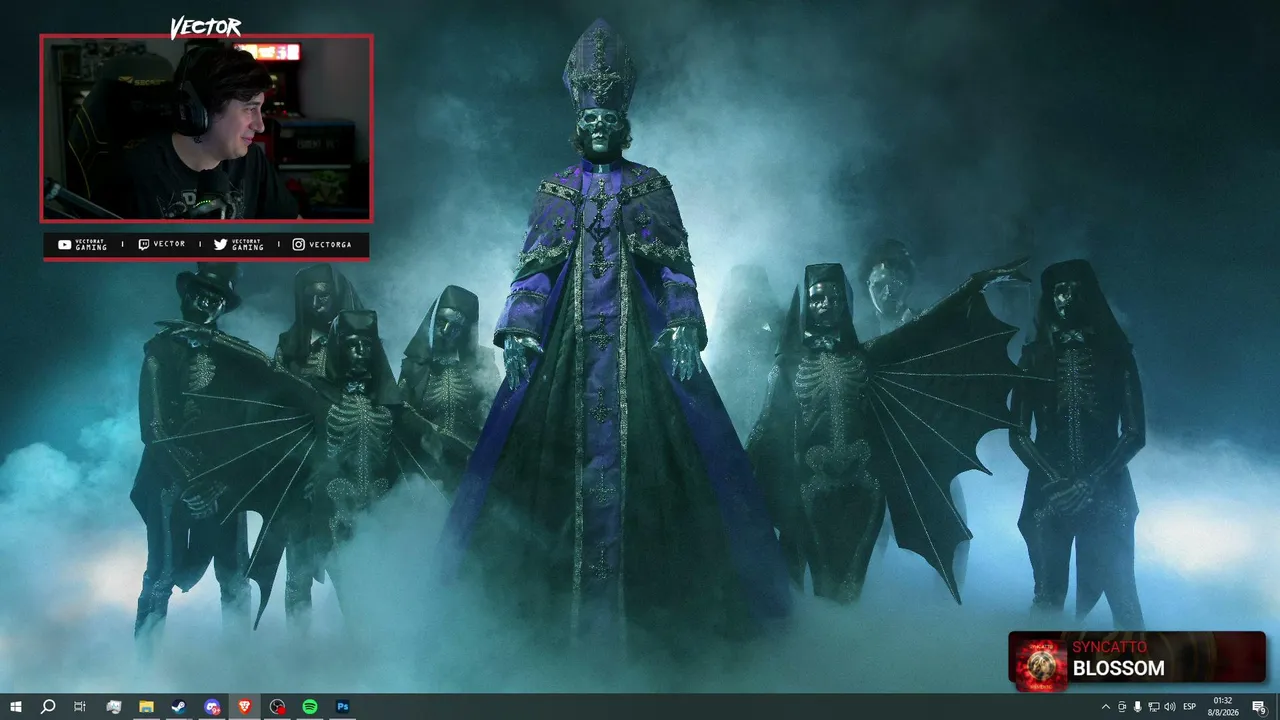Switch to Brave browser in taskbar
Viewport: 1280px width, 720px height.
pos(245,707)
